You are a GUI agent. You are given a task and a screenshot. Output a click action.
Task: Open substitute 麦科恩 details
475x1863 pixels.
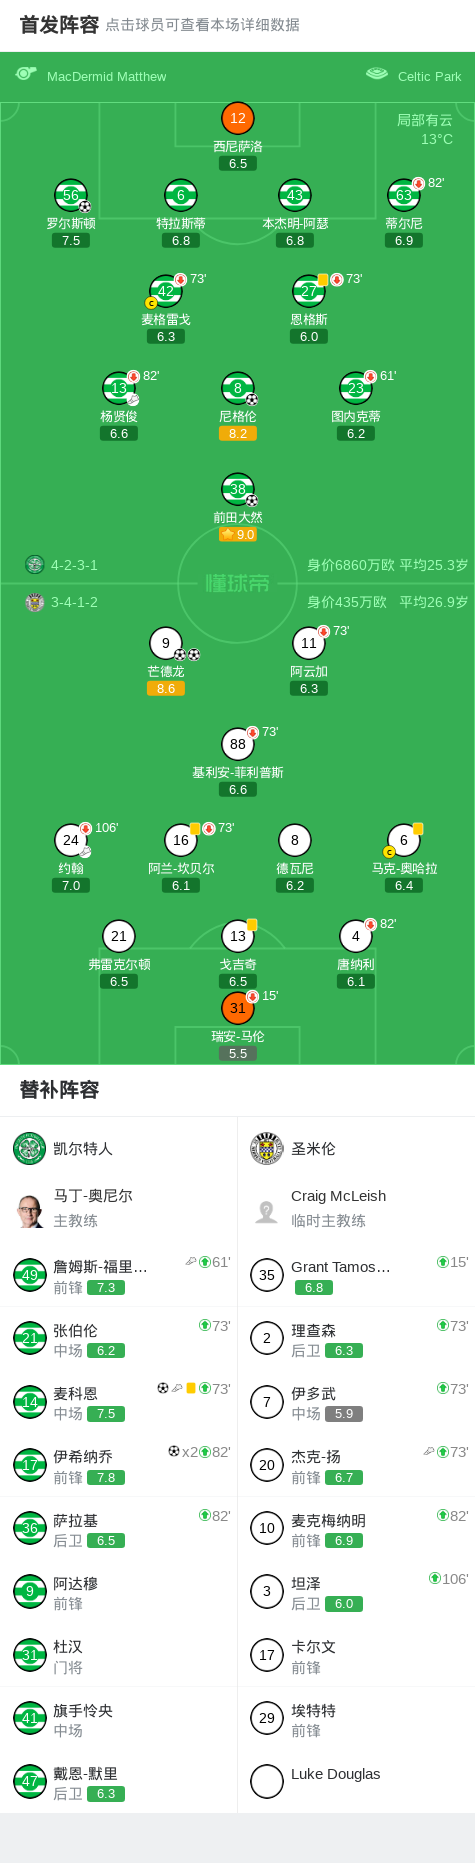119,1402
